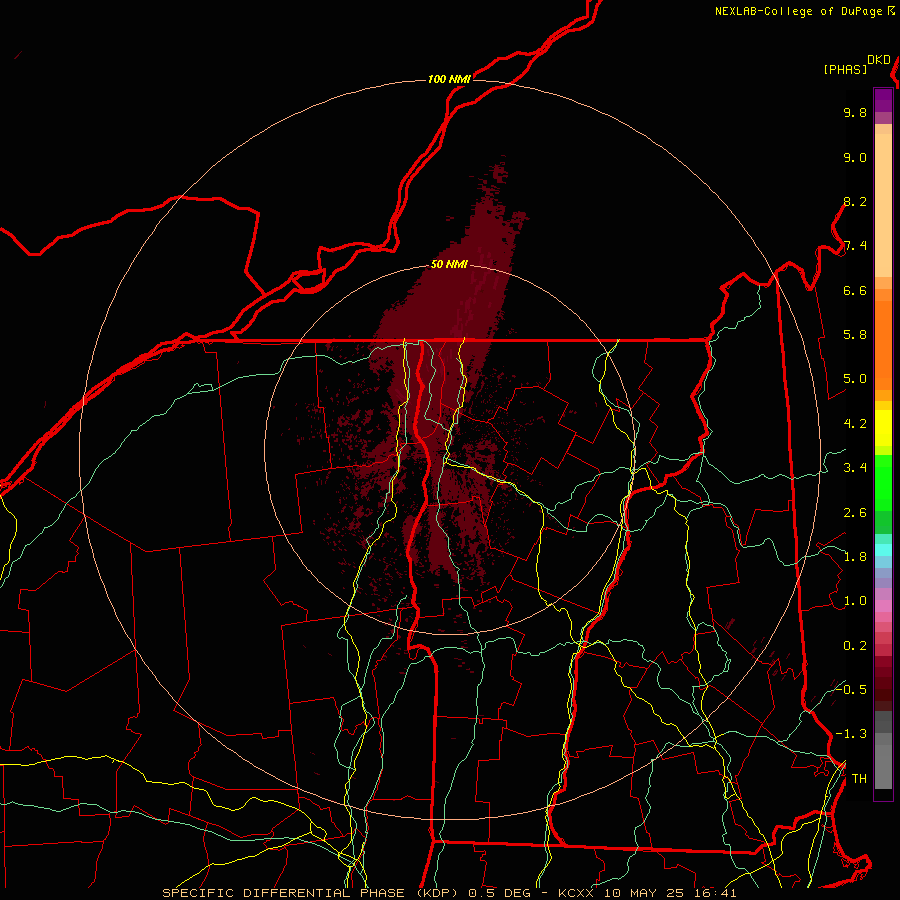Select the -1.3 scale value
This screenshot has height=900, width=900.
tap(851, 734)
